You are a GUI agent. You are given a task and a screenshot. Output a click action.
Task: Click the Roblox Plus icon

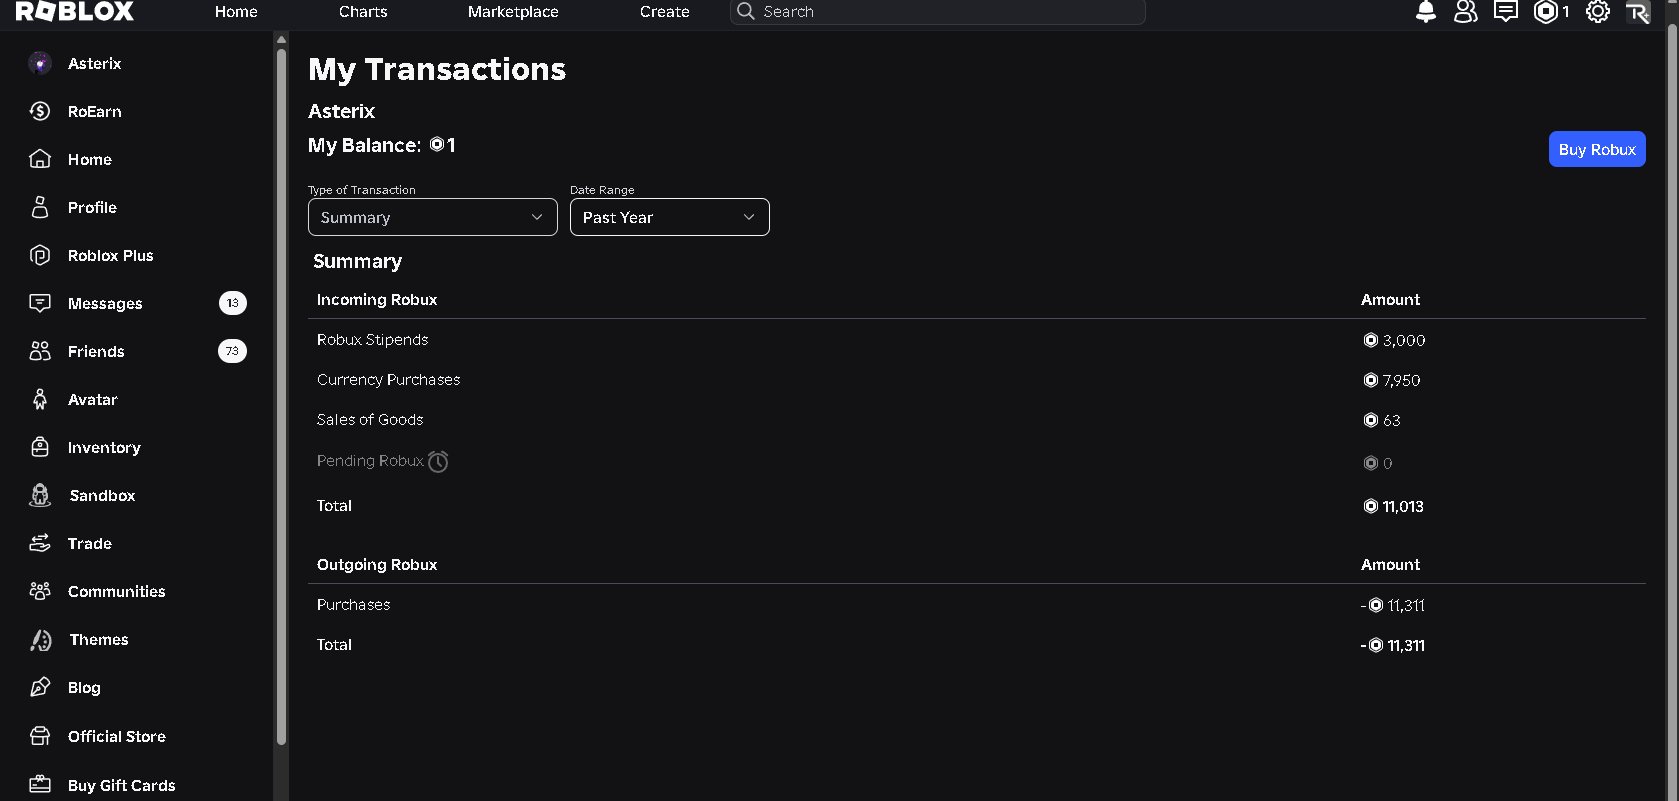(40, 255)
